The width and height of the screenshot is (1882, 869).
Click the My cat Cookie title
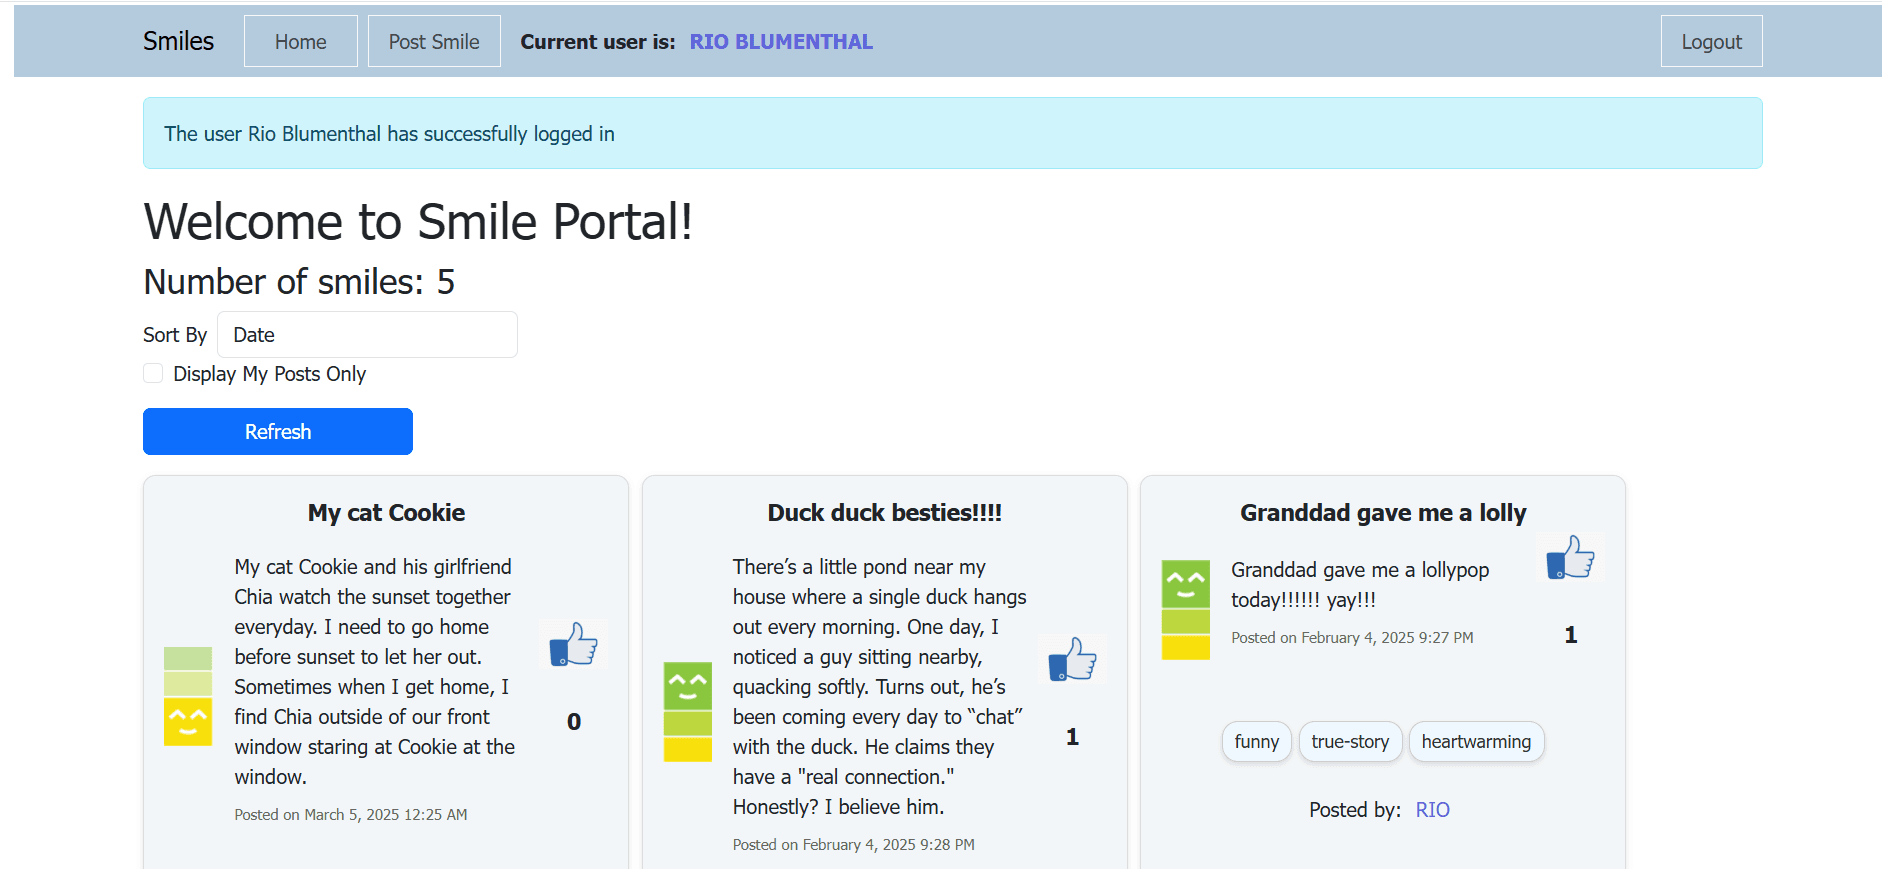(x=386, y=513)
